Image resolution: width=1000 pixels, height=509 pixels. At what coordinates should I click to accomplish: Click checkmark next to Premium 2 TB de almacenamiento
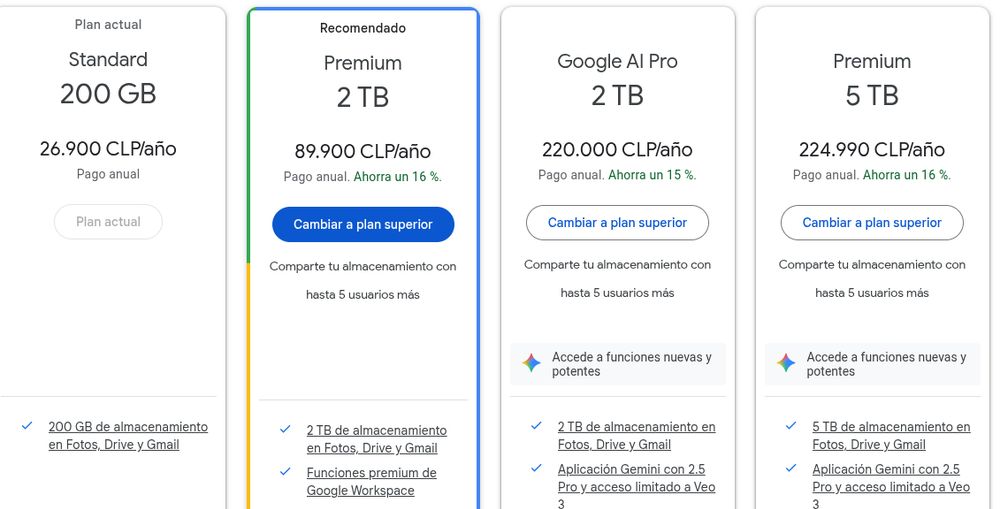coord(285,429)
